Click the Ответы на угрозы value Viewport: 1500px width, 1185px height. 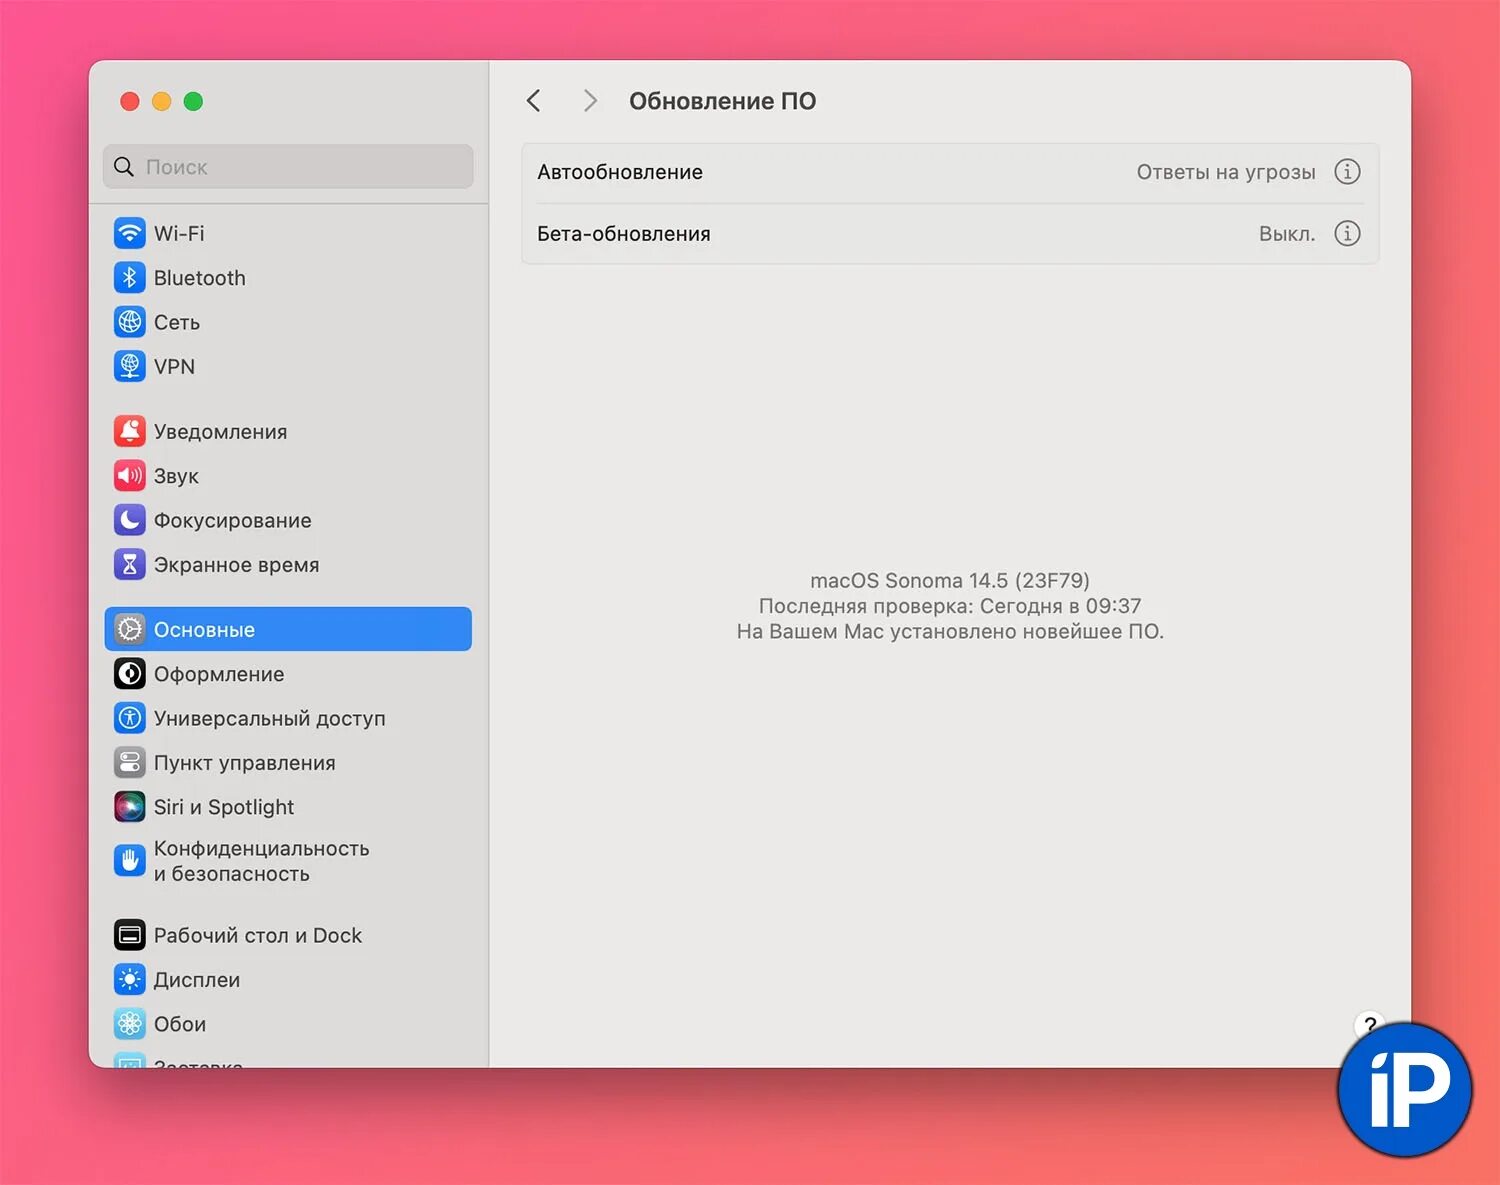click(x=1226, y=172)
